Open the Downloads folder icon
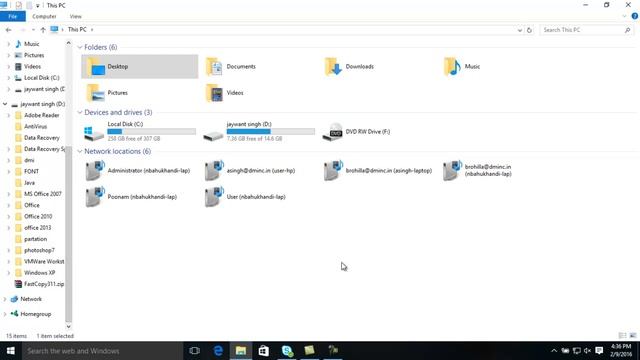This screenshot has height=360, width=640. click(x=333, y=67)
